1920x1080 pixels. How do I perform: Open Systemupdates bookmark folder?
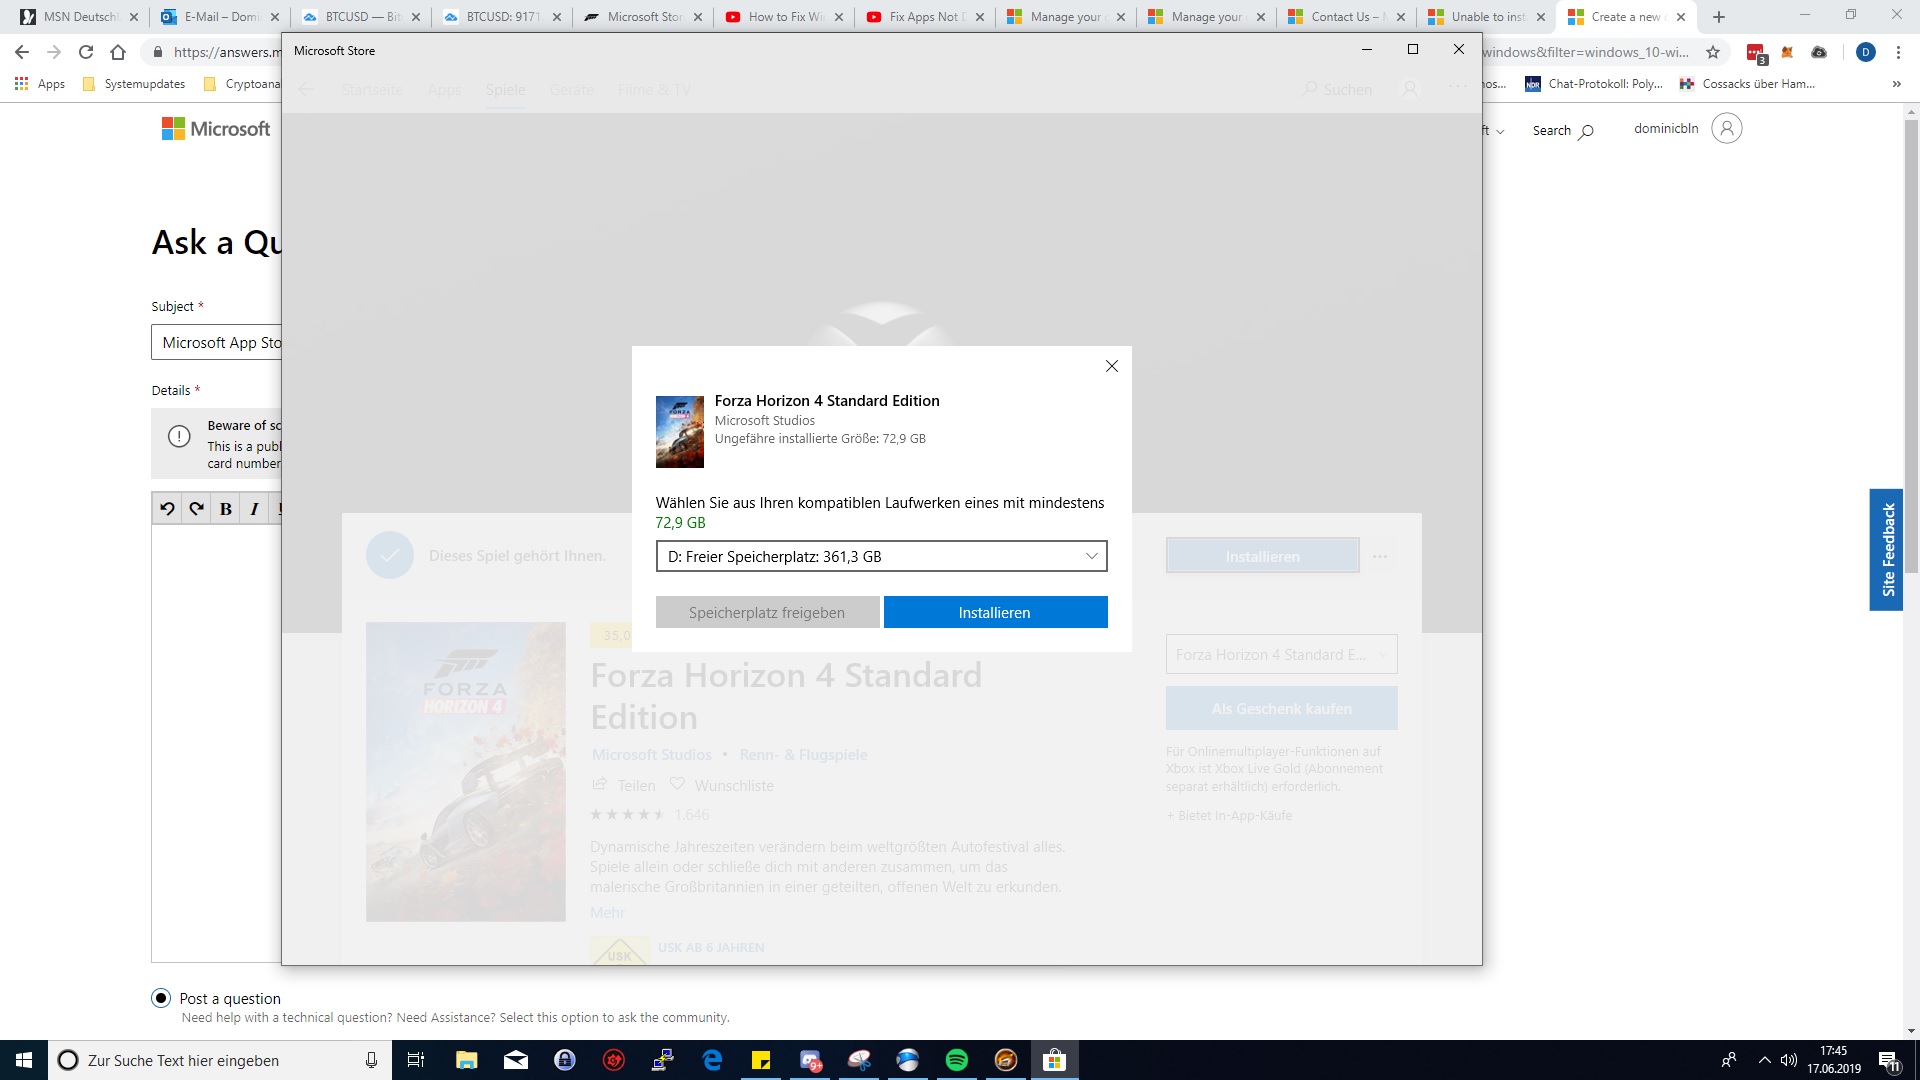tap(134, 84)
